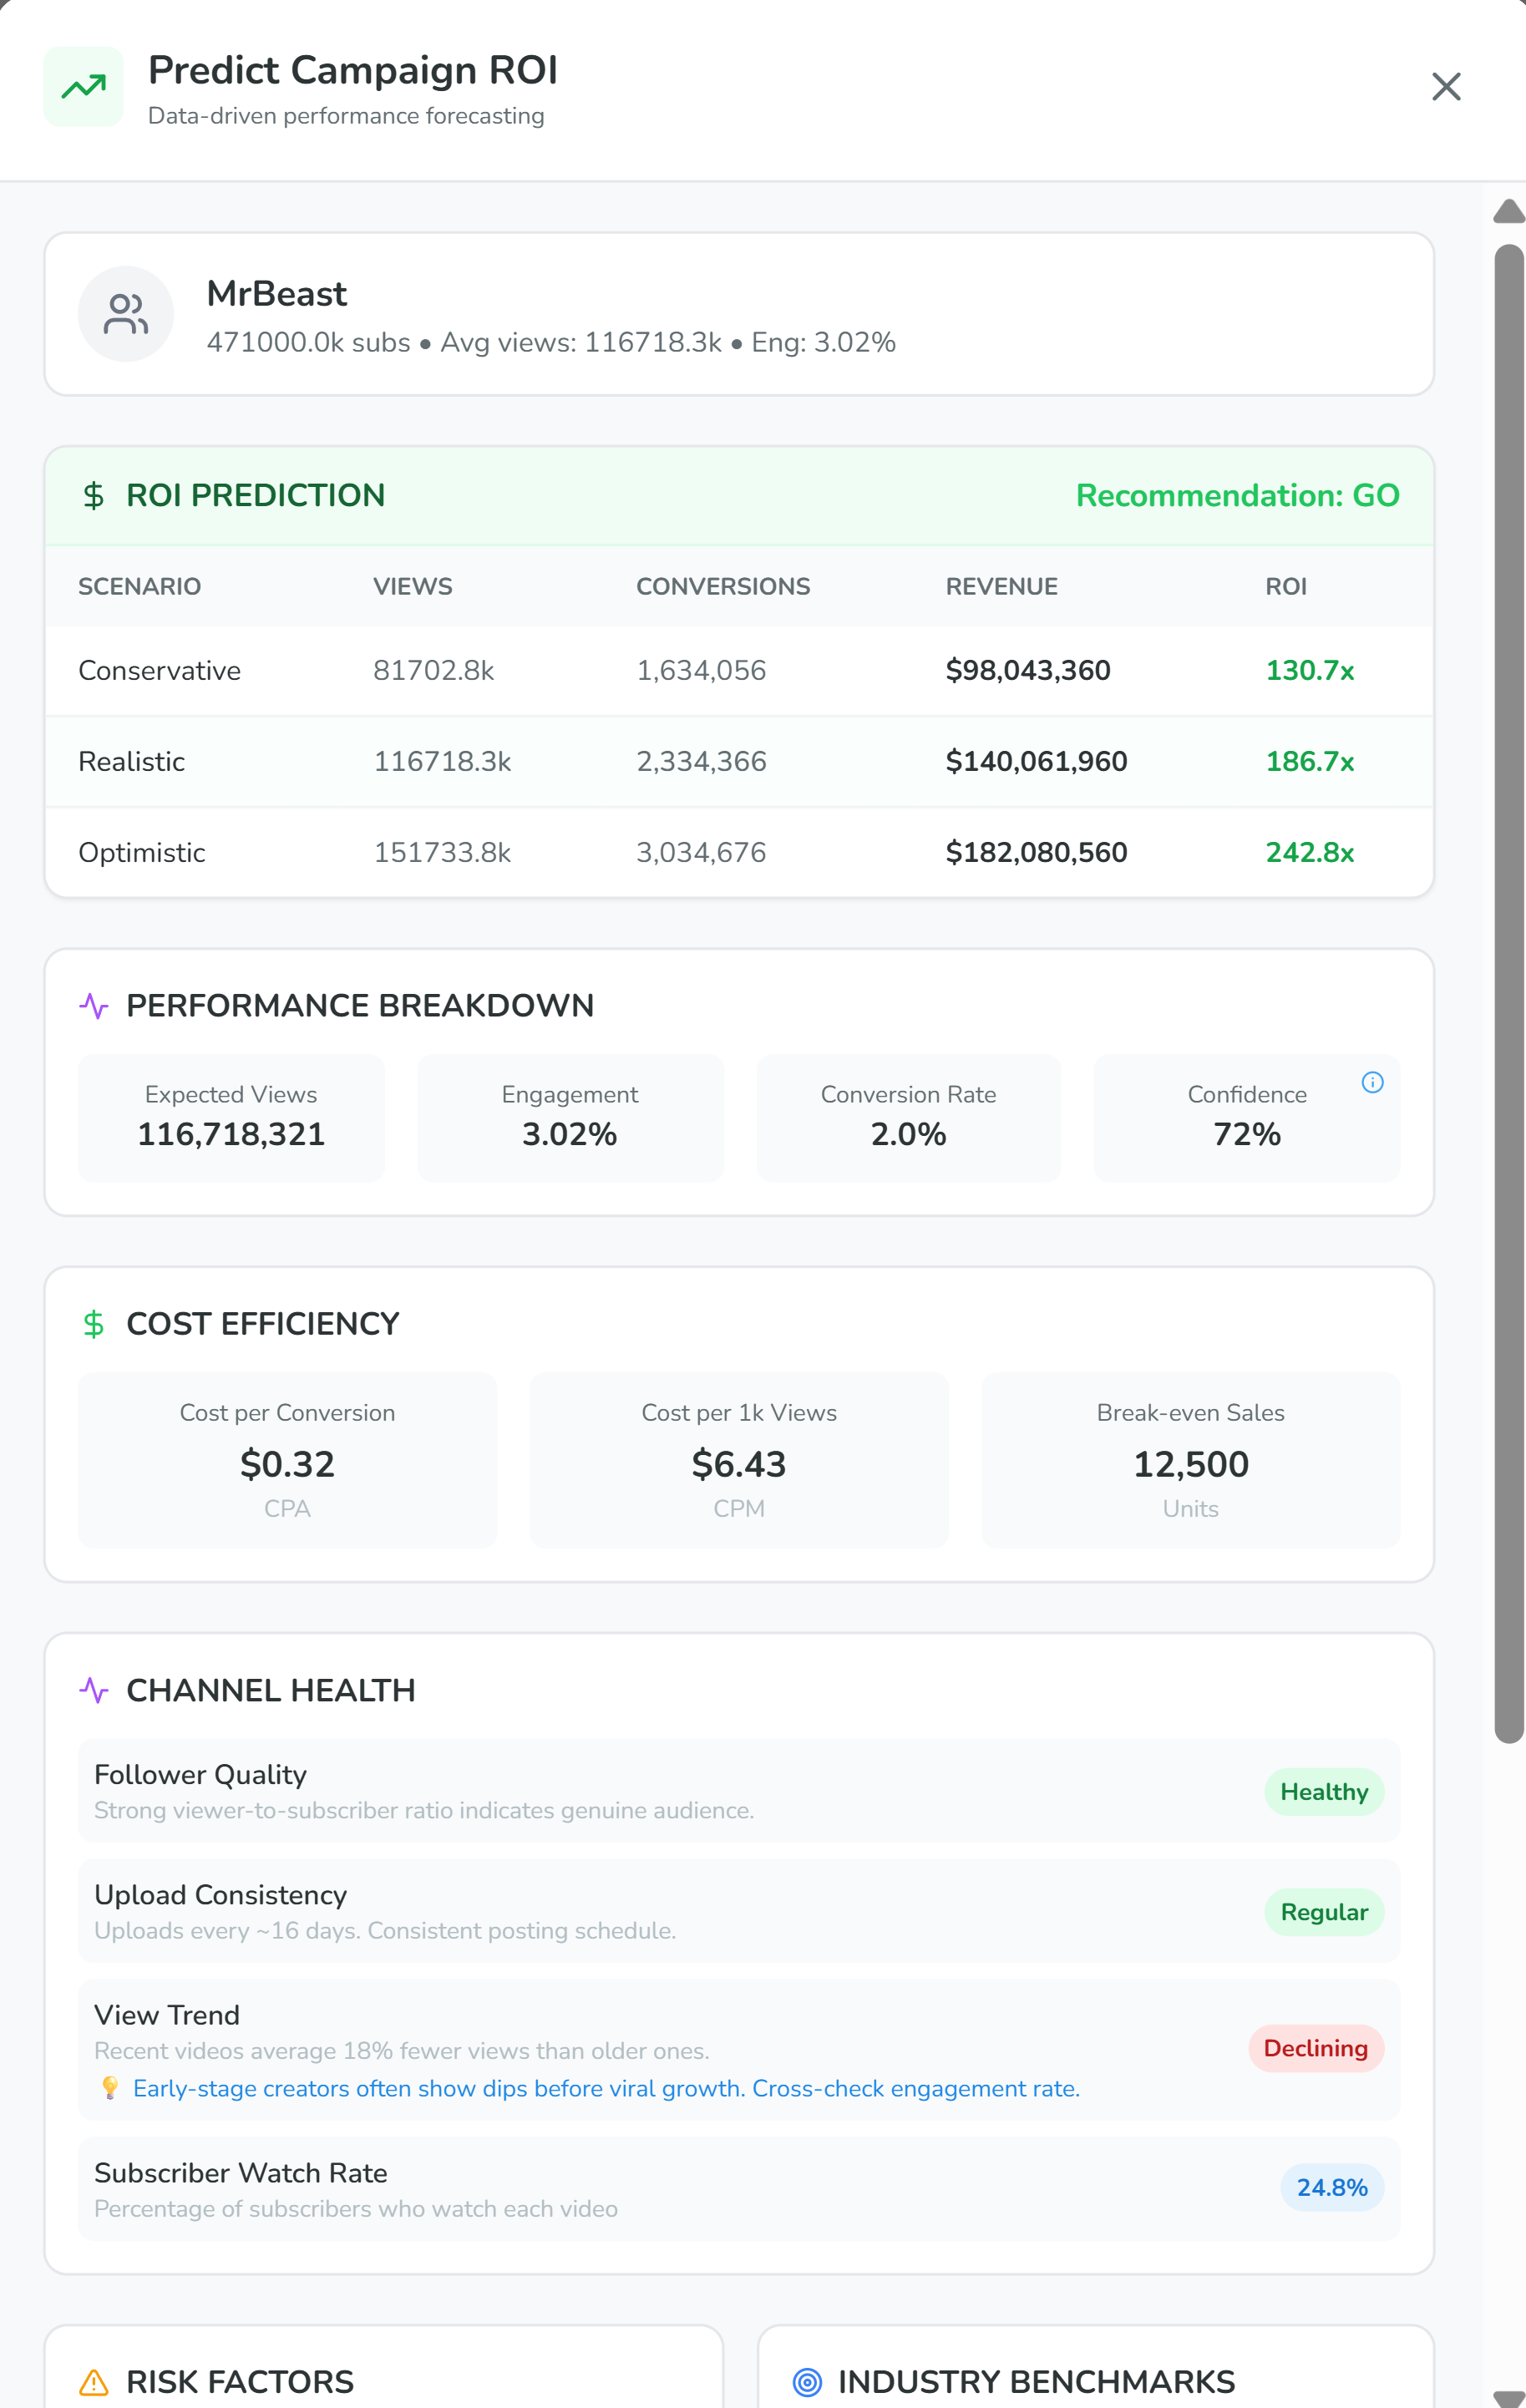Click the Recommendation: GO label
Screen dimensions: 1526x2408
(x=1237, y=495)
